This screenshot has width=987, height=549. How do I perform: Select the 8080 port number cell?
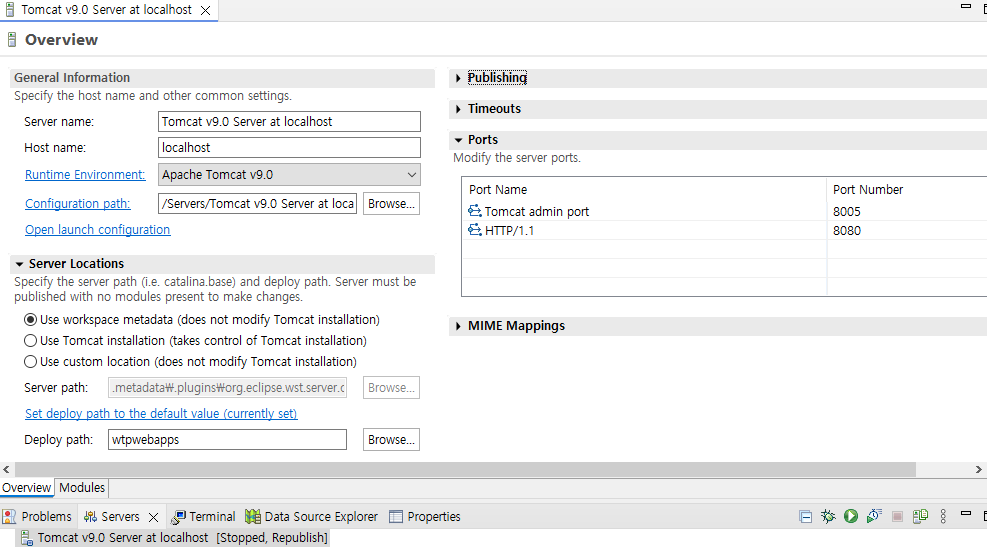tap(847, 231)
